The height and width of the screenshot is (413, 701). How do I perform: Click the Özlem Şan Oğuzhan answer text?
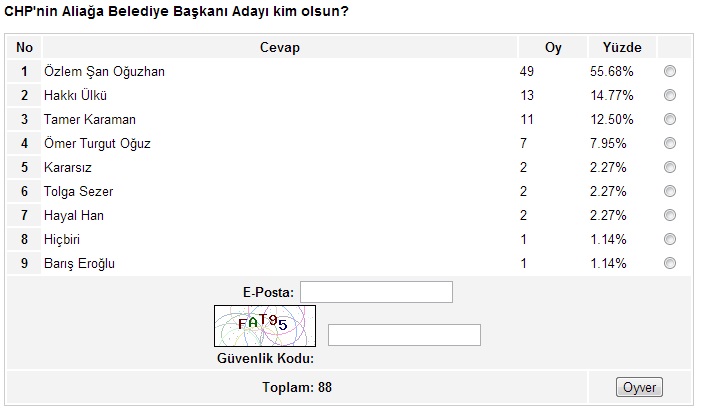coord(105,72)
